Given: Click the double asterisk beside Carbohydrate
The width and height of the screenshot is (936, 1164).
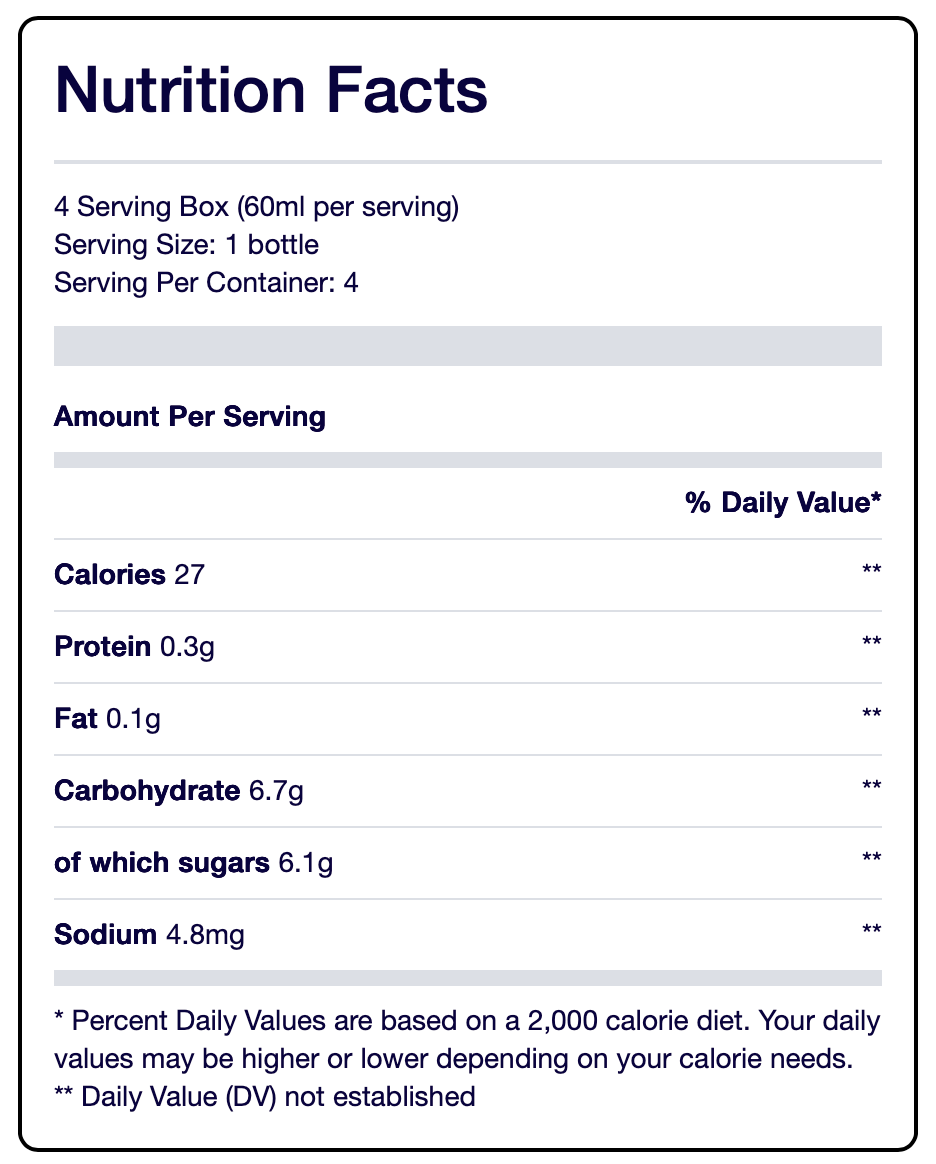Looking at the screenshot, I should pos(871,785).
